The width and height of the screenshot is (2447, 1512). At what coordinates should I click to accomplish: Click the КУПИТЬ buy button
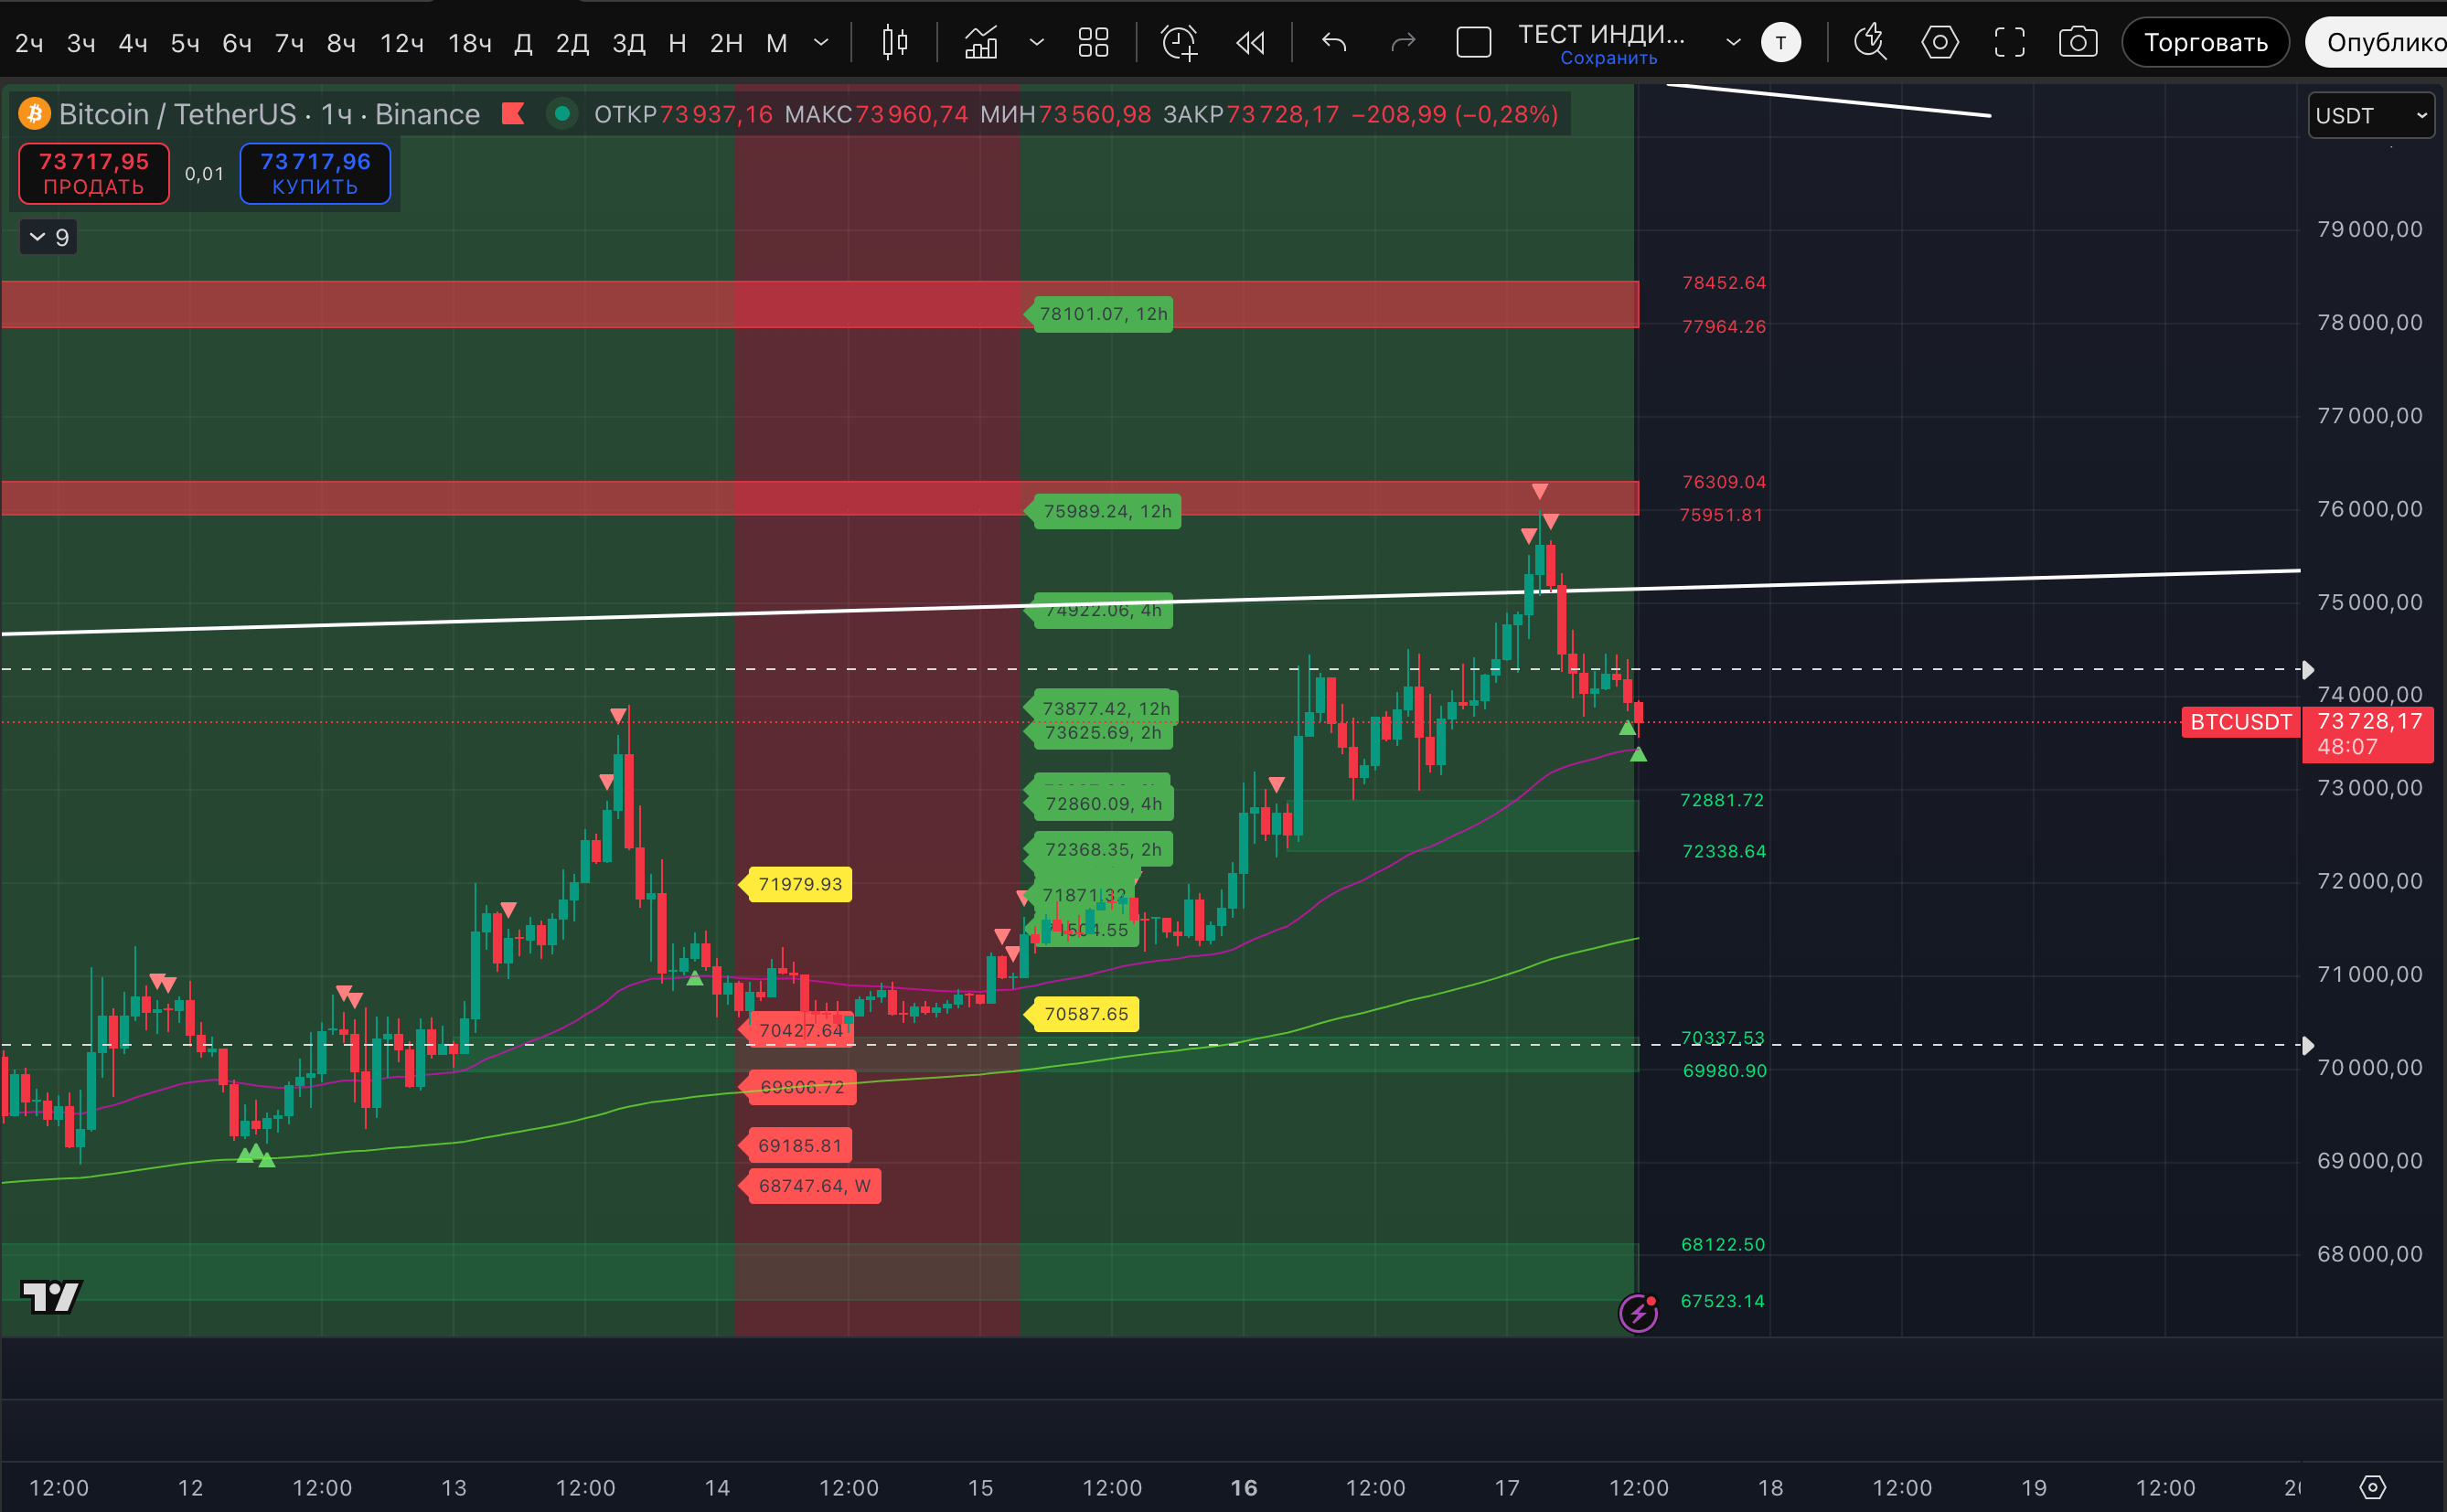pos(315,174)
